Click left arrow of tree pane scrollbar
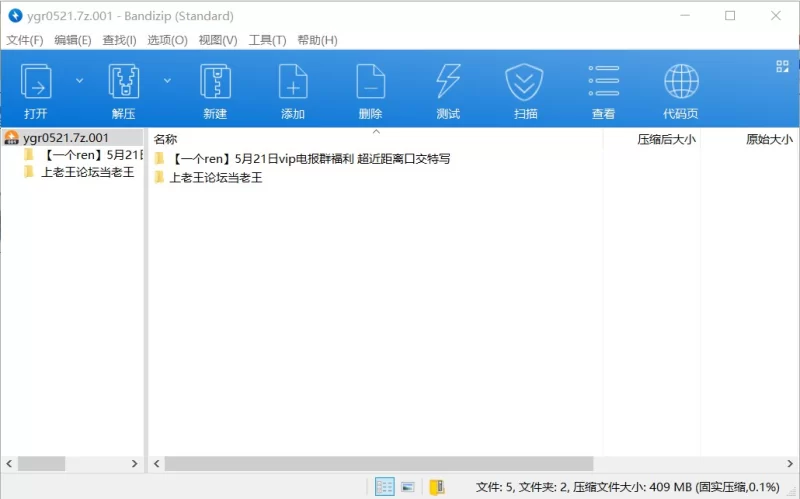This screenshot has width=800, height=499. (9, 464)
